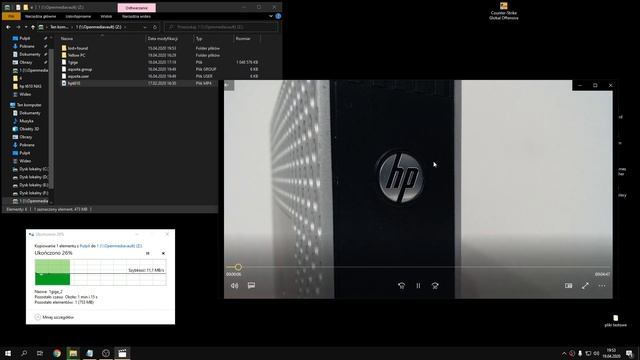Click the navigation pane scrollbar

tap(51, 120)
